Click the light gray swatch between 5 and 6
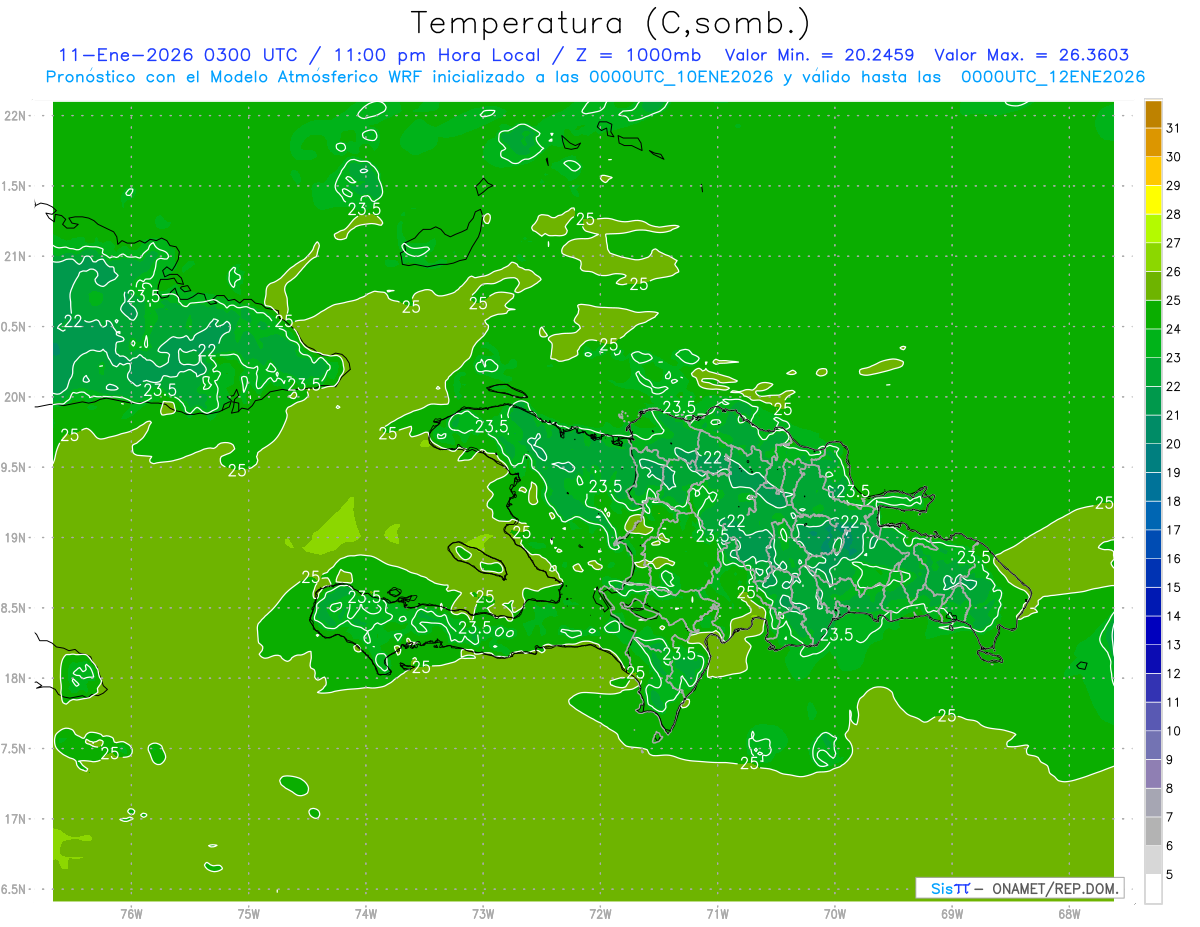Image resolution: width=1200 pixels, height=927 pixels. tap(1153, 859)
